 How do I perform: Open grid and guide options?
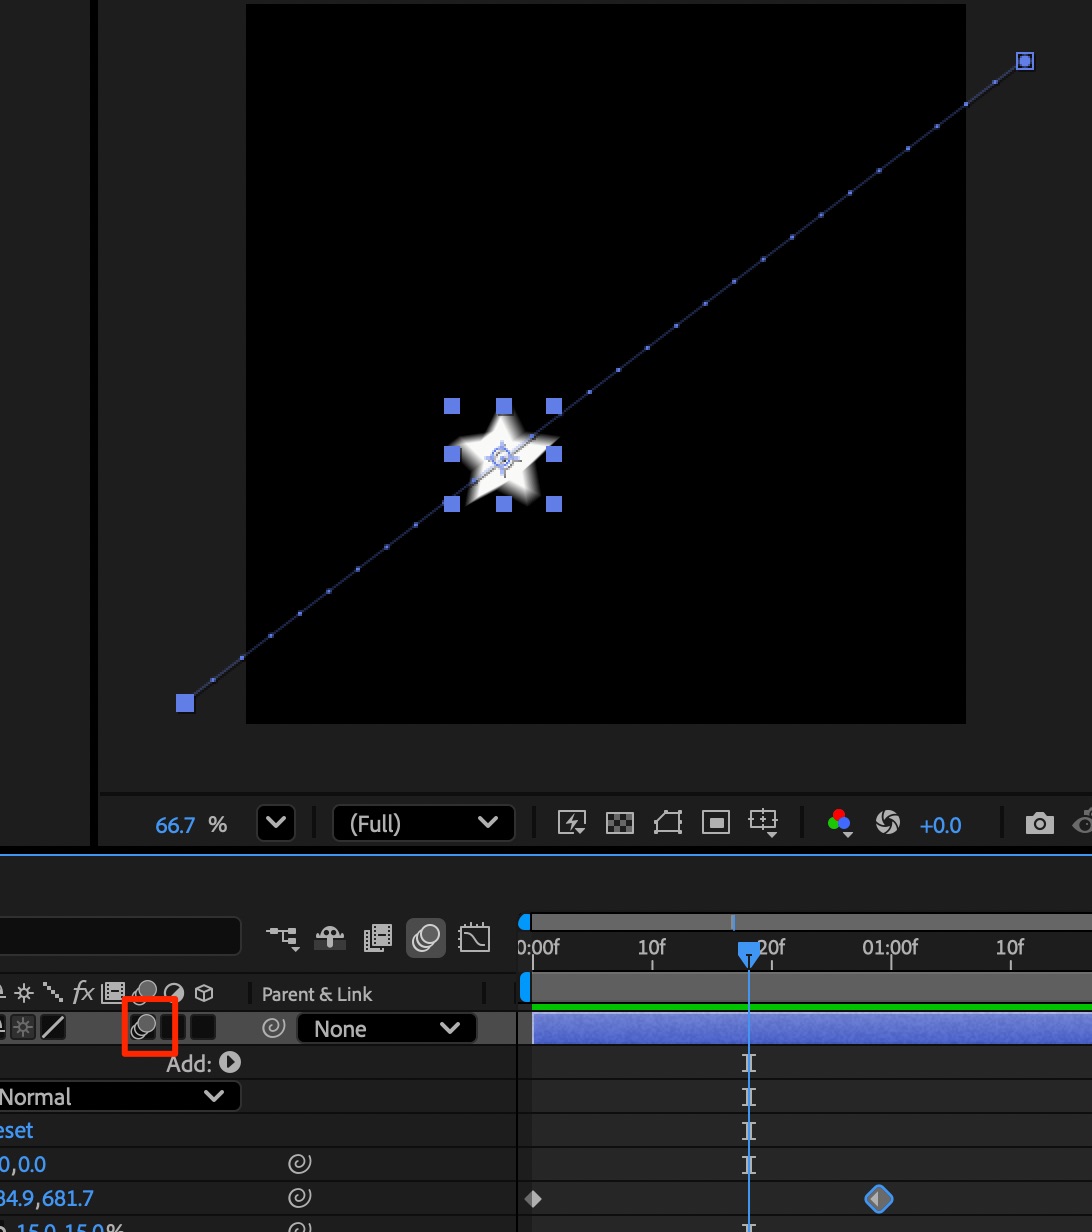click(x=764, y=823)
